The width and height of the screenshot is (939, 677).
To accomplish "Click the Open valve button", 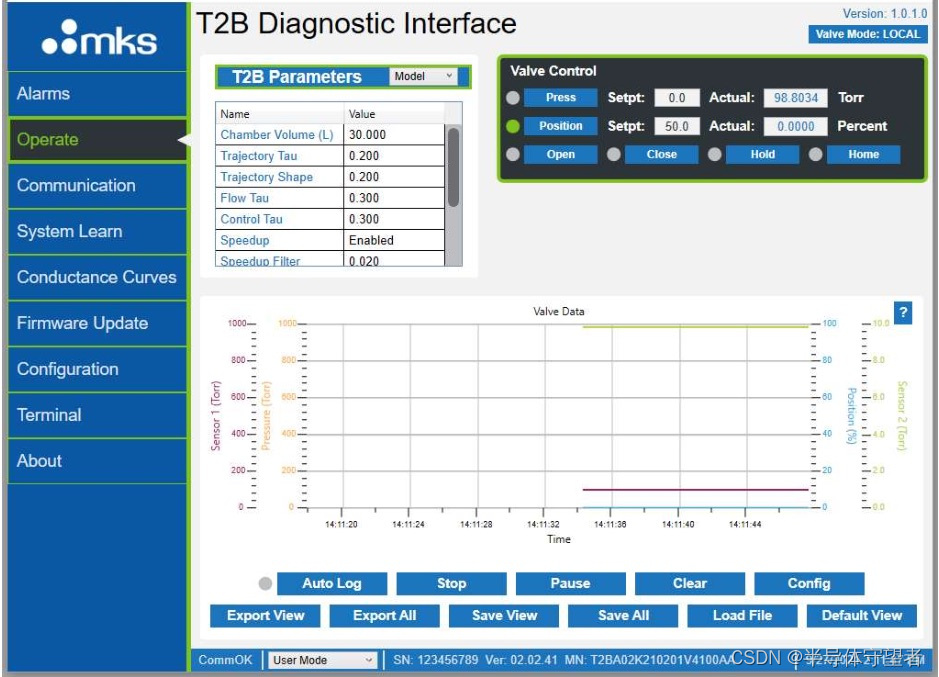I will [561, 155].
